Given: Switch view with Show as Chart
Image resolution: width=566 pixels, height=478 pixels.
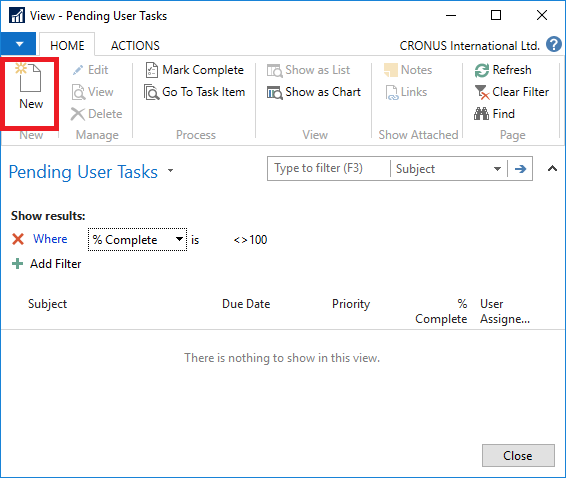Looking at the screenshot, I should pos(314,92).
